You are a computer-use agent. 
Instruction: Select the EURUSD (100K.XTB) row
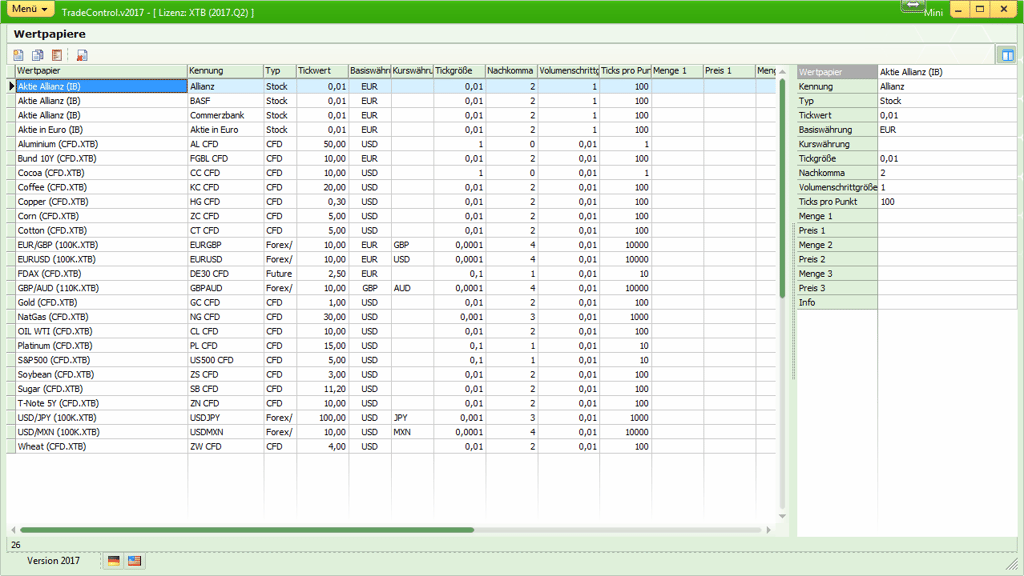point(391,259)
